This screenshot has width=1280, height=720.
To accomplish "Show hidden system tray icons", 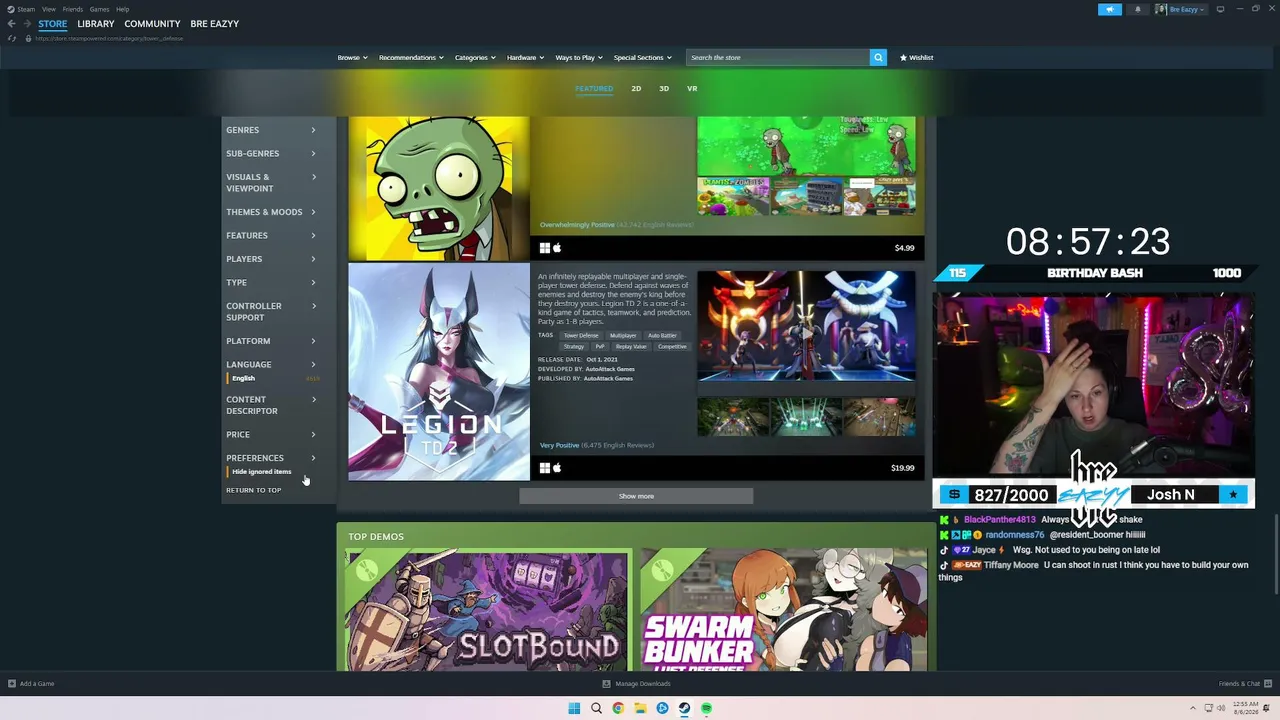I will (1192, 708).
